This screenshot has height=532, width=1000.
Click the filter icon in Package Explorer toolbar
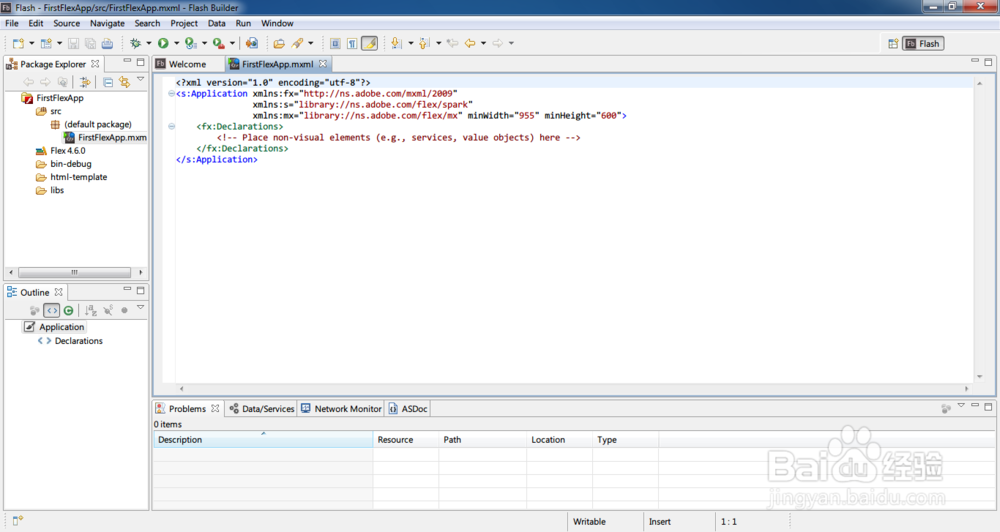pos(84,82)
